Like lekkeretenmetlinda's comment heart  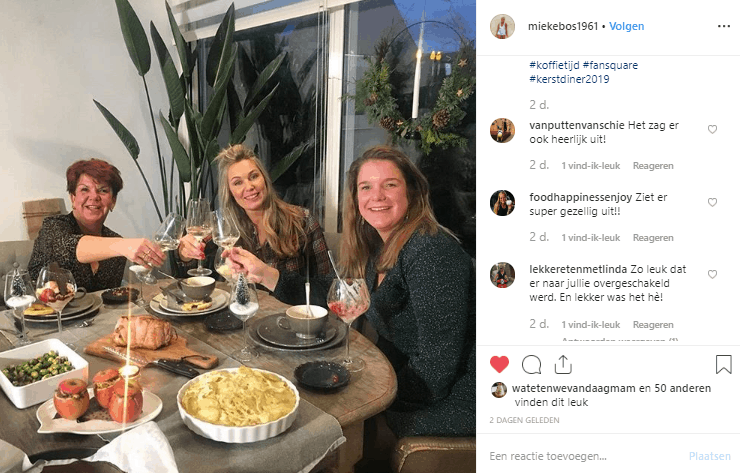712,274
